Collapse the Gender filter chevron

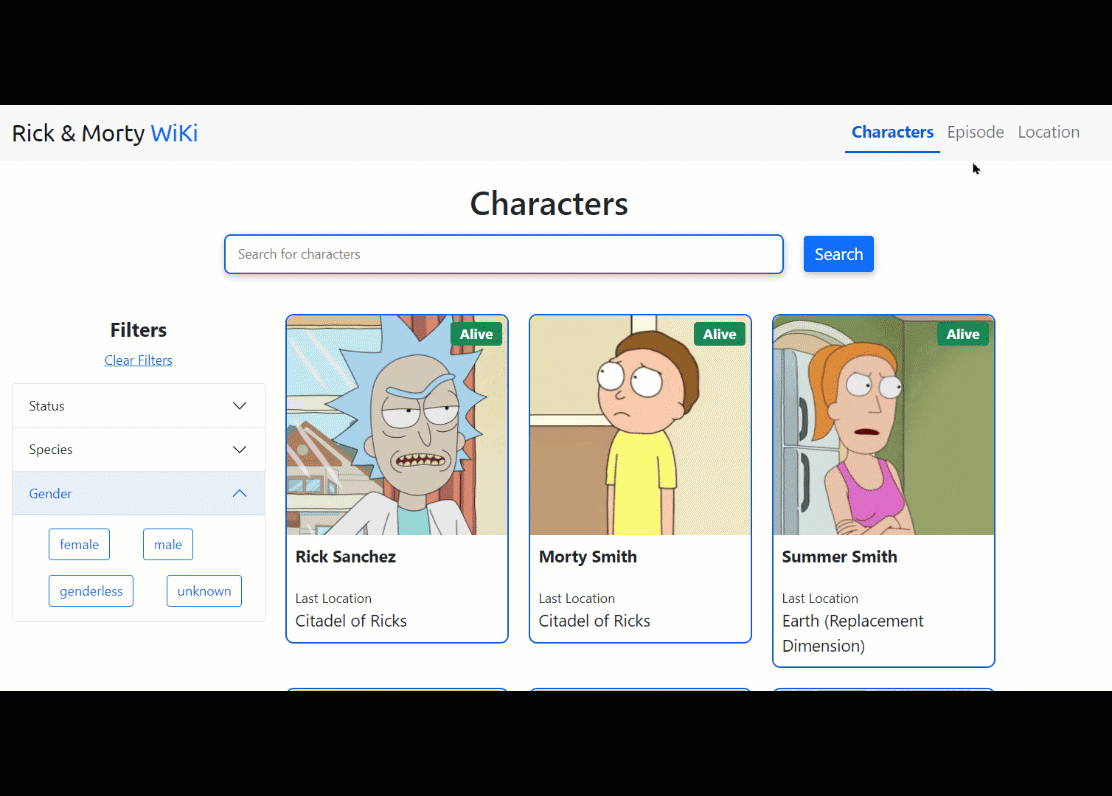click(x=240, y=493)
